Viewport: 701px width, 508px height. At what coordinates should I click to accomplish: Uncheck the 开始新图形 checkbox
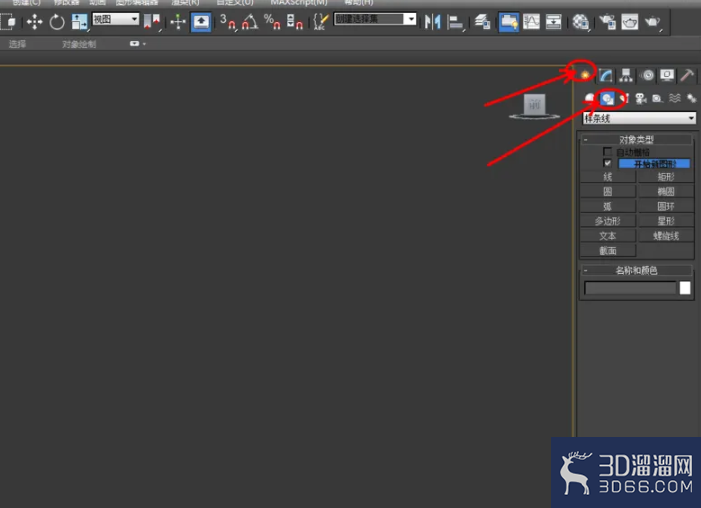607,163
